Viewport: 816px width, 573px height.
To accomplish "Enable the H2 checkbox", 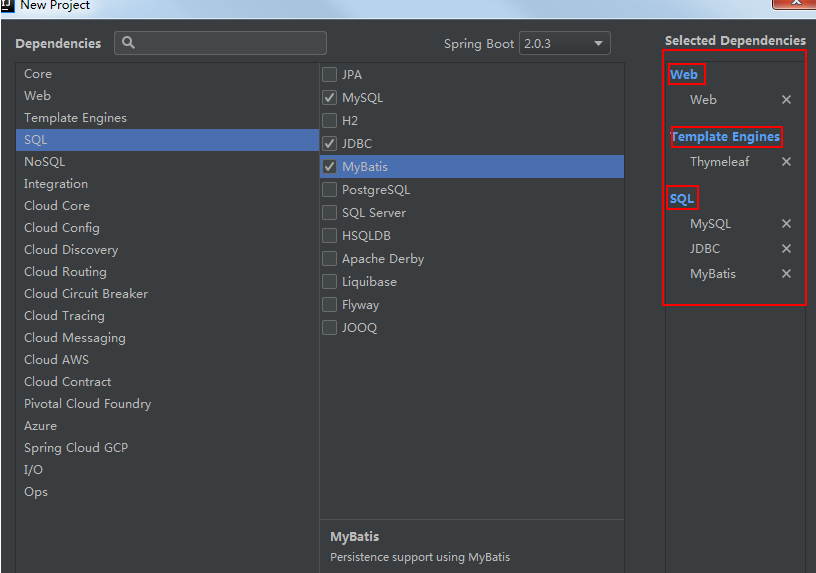I will pos(329,121).
